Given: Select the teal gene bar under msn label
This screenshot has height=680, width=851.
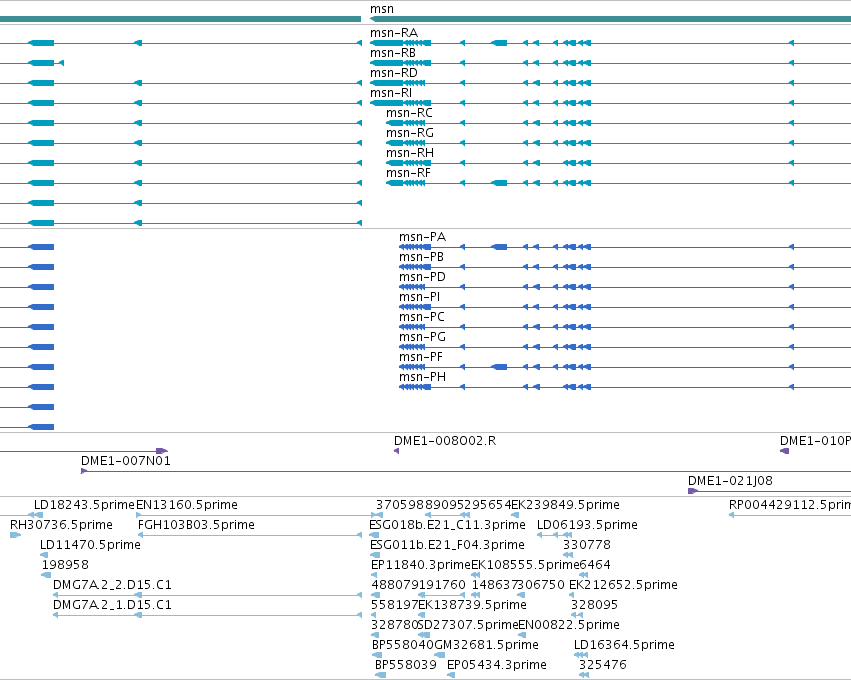Looking at the screenshot, I should coord(610,19).
